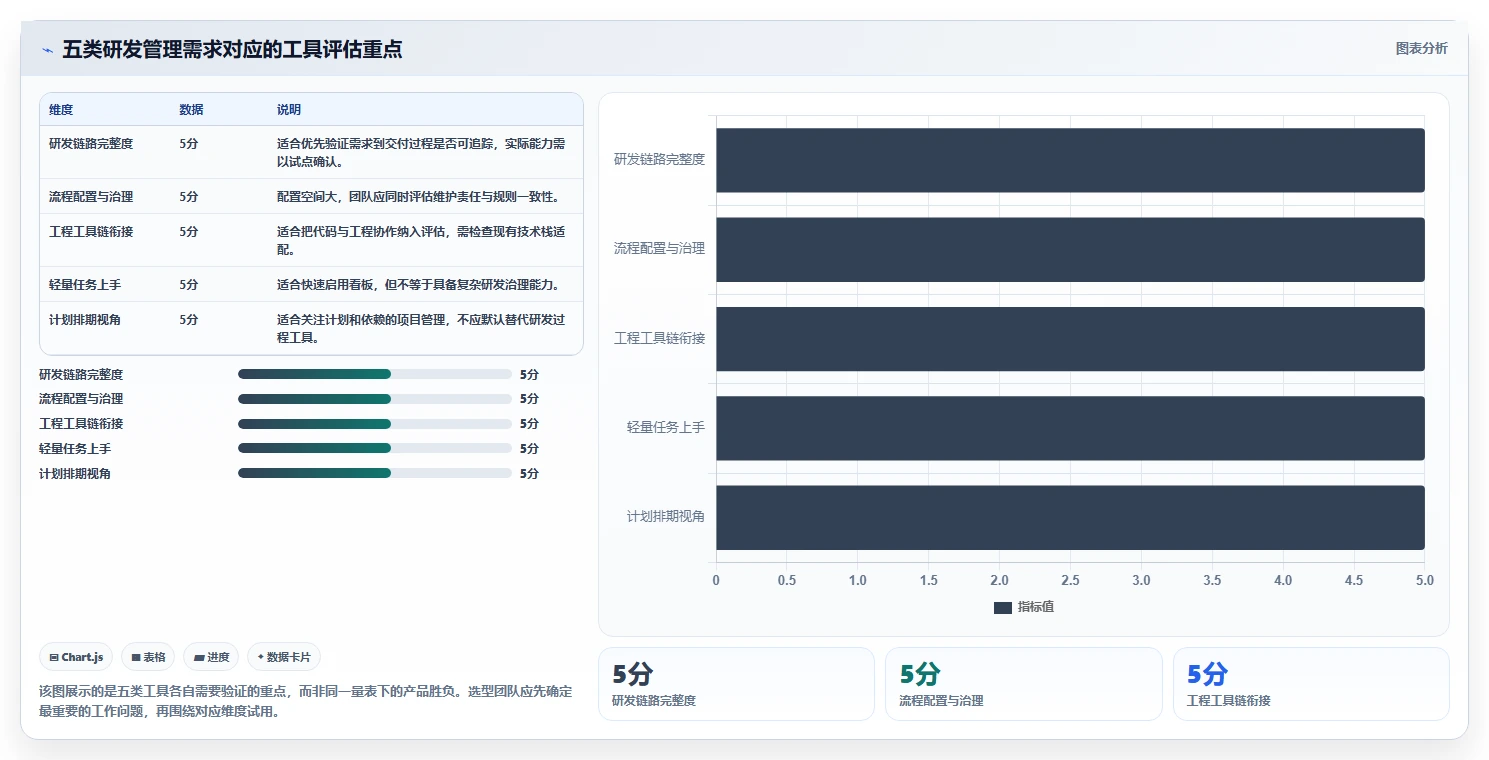Click the 说明 column header
Viewport: 1489px width, 760px height.
coord(289,110)
